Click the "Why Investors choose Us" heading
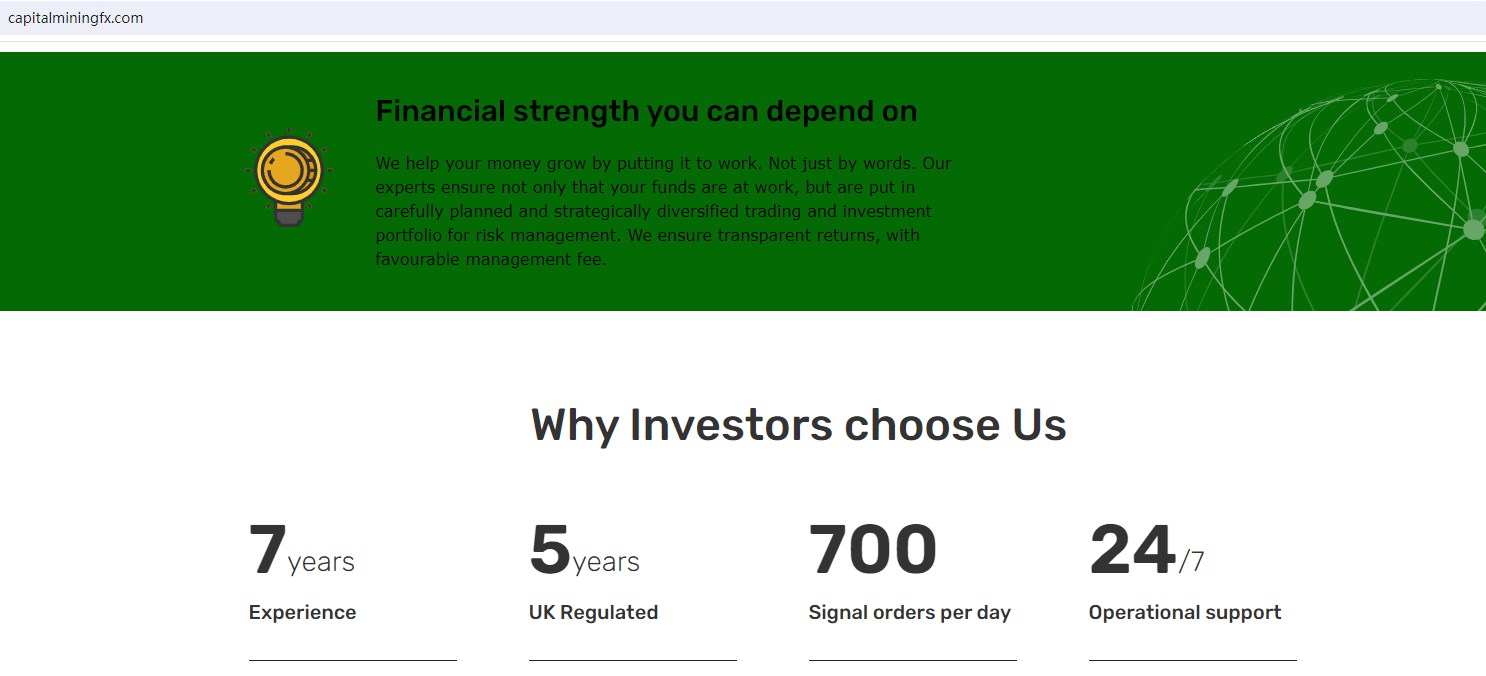Image resolution: width=1486 pixels, height=676 pixels. (798, 425)
